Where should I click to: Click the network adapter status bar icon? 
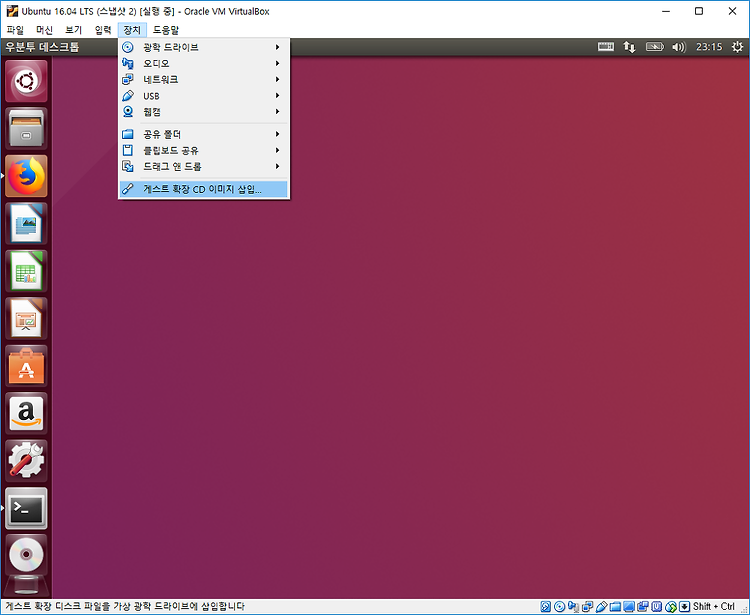click(587, 606)
